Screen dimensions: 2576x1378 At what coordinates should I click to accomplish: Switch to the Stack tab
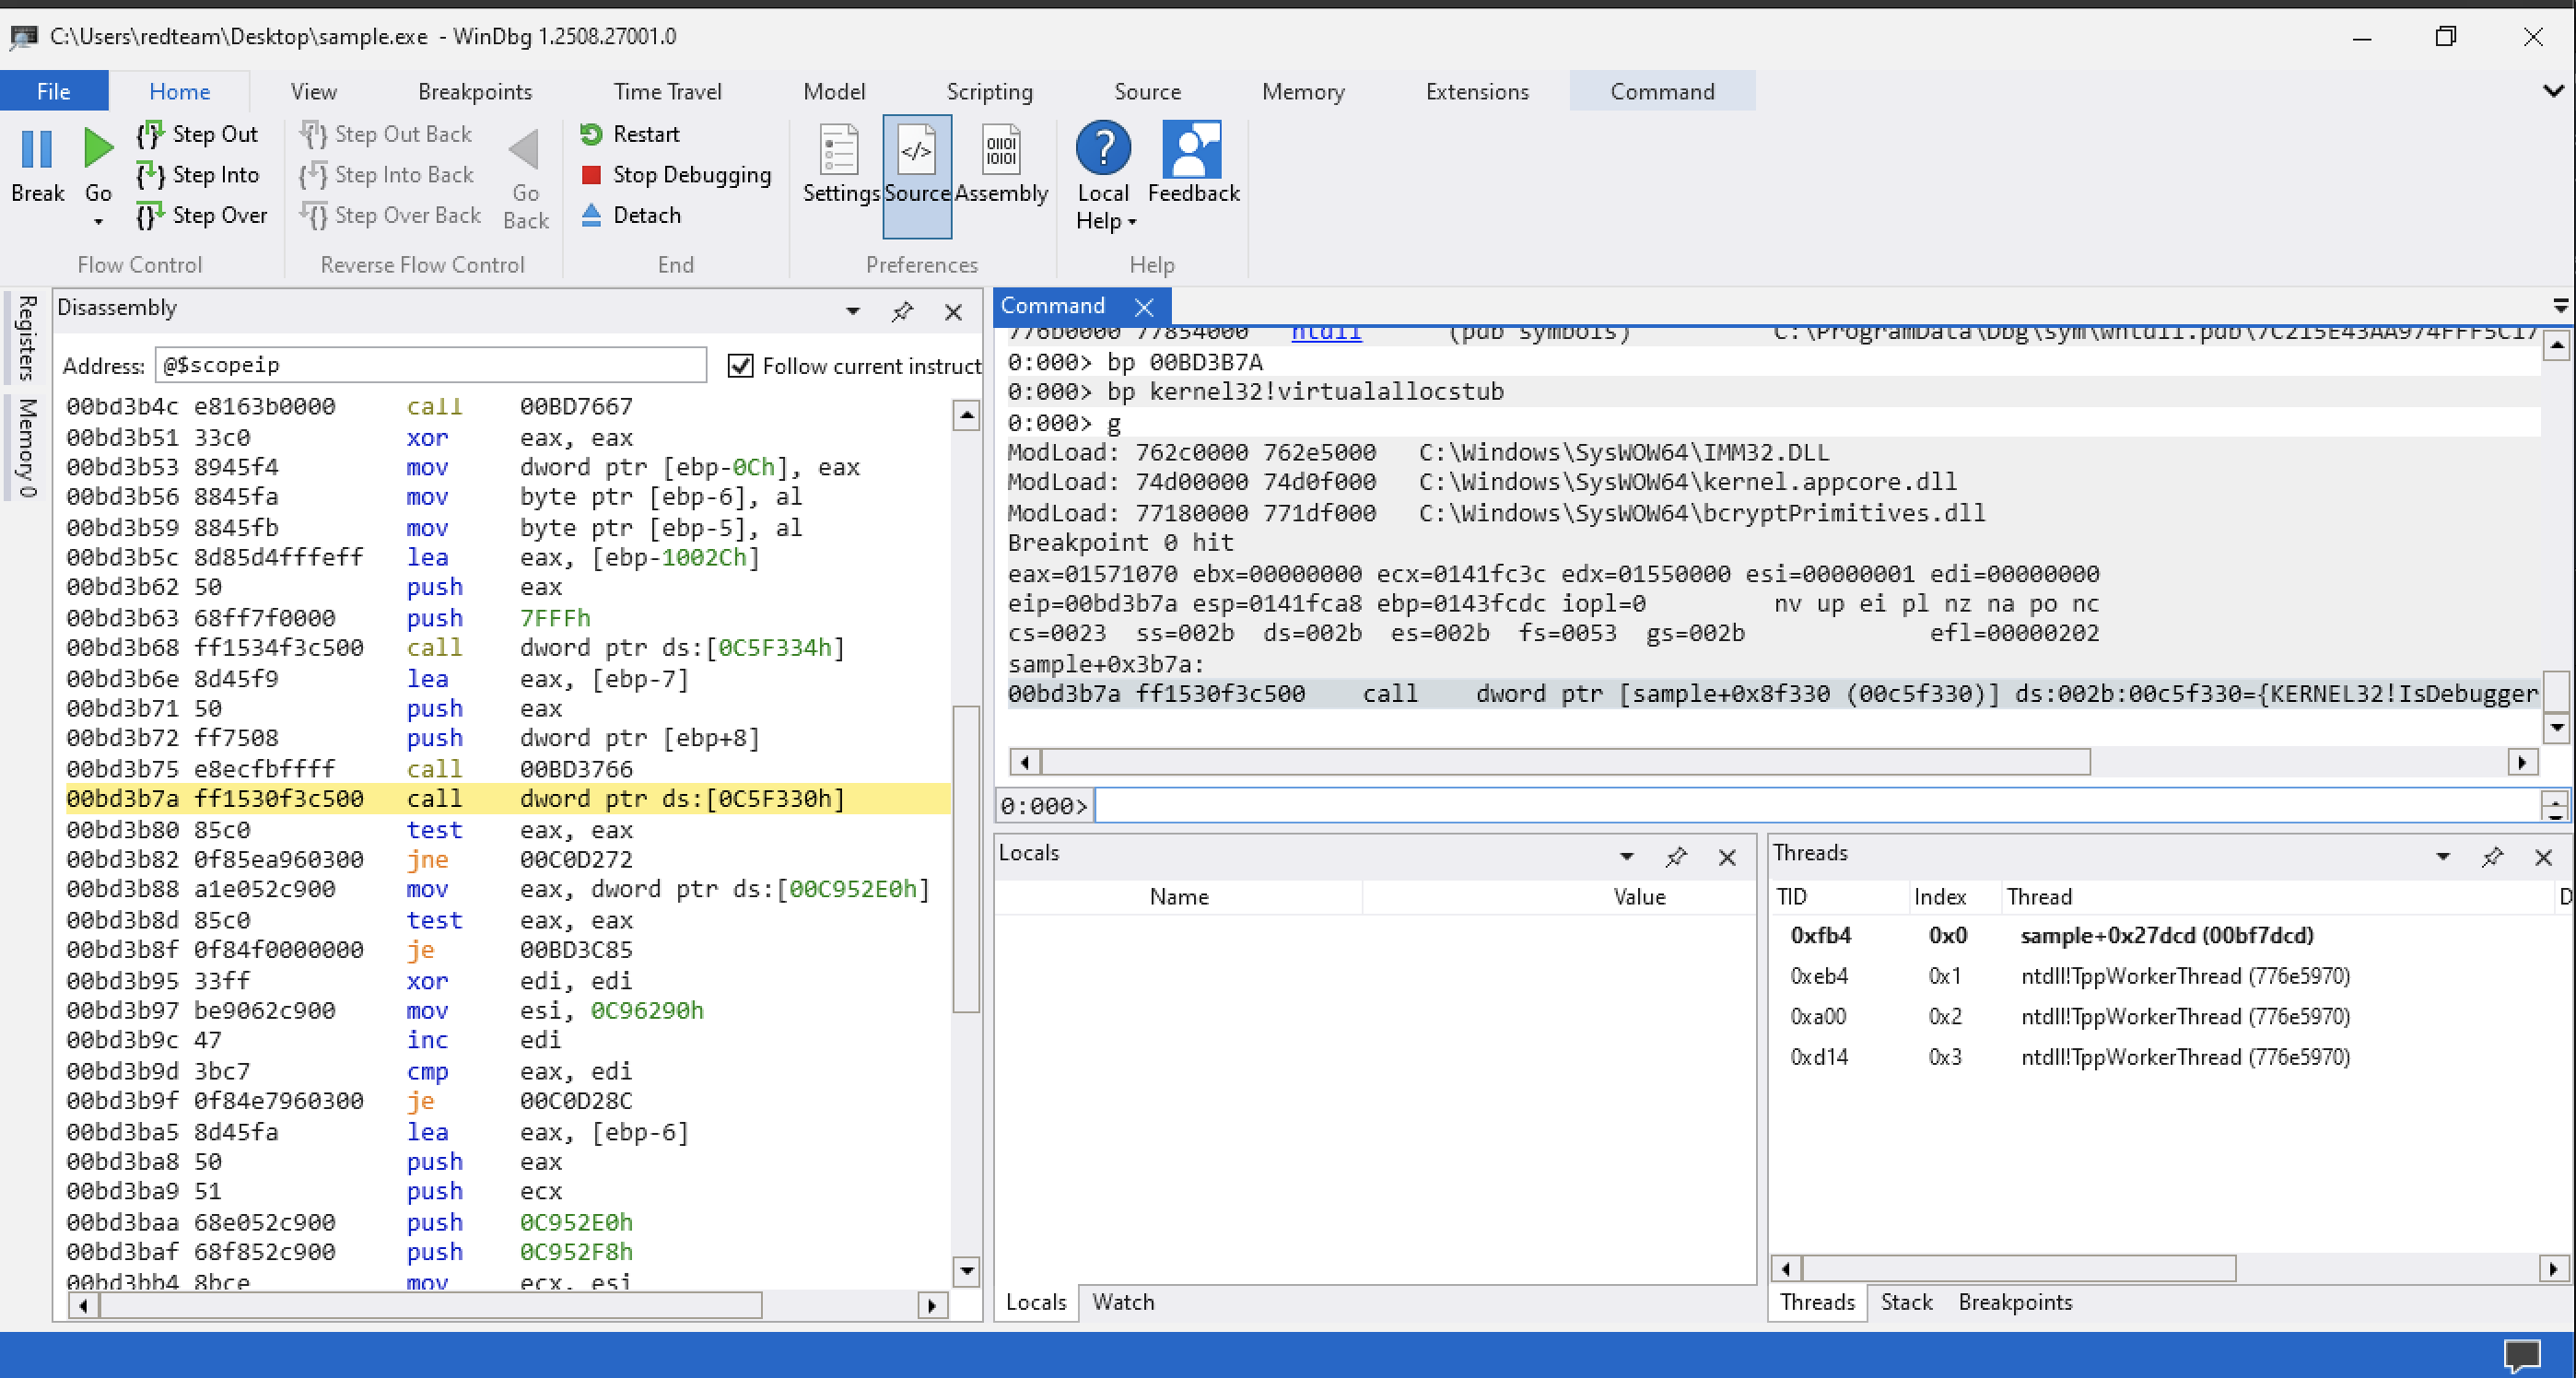(x=1906, y=1302)
